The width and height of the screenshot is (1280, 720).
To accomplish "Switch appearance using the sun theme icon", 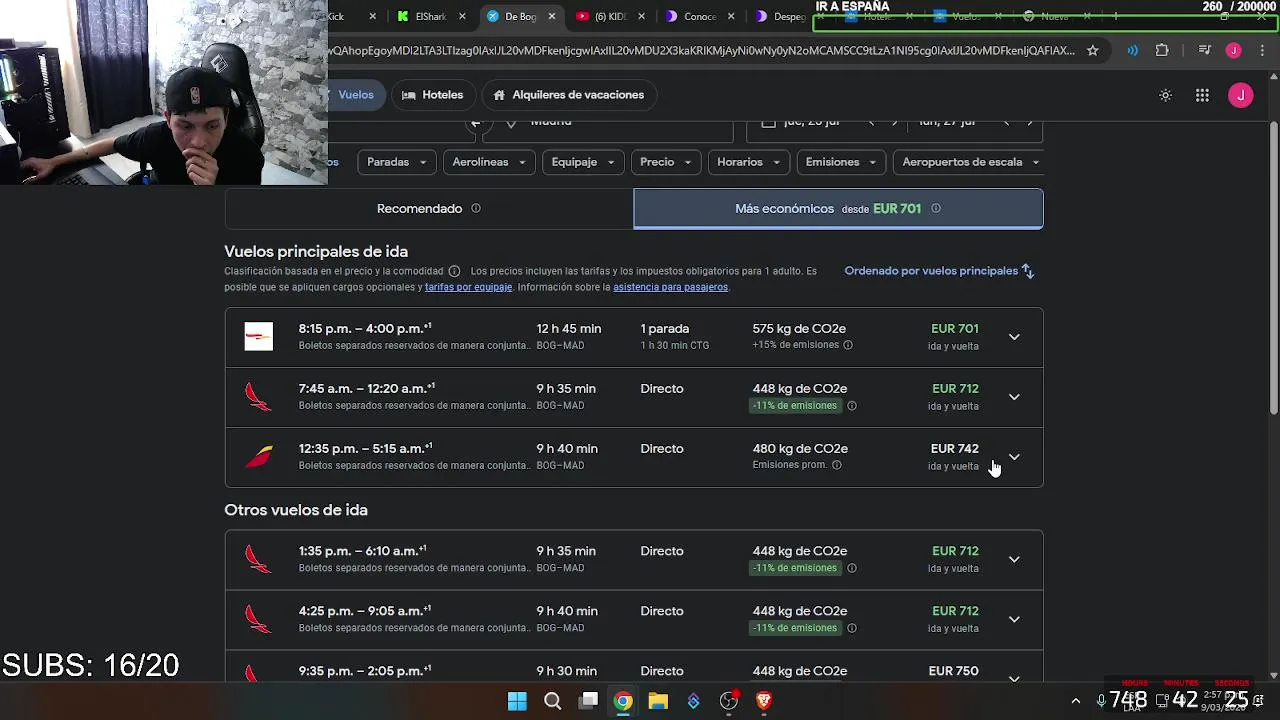I will pyautogui.click(x=1165, y=95).
